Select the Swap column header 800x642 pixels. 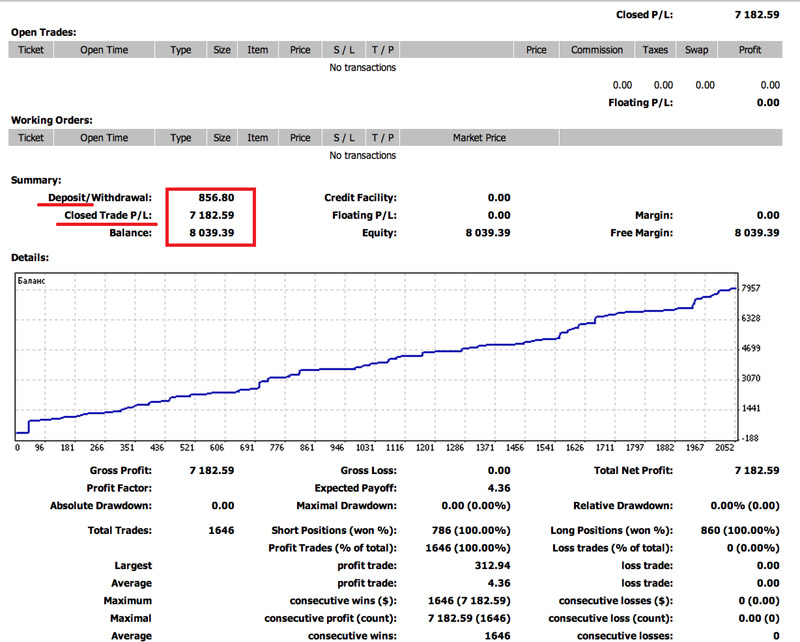pyautogui.click(x=696, y=50)
